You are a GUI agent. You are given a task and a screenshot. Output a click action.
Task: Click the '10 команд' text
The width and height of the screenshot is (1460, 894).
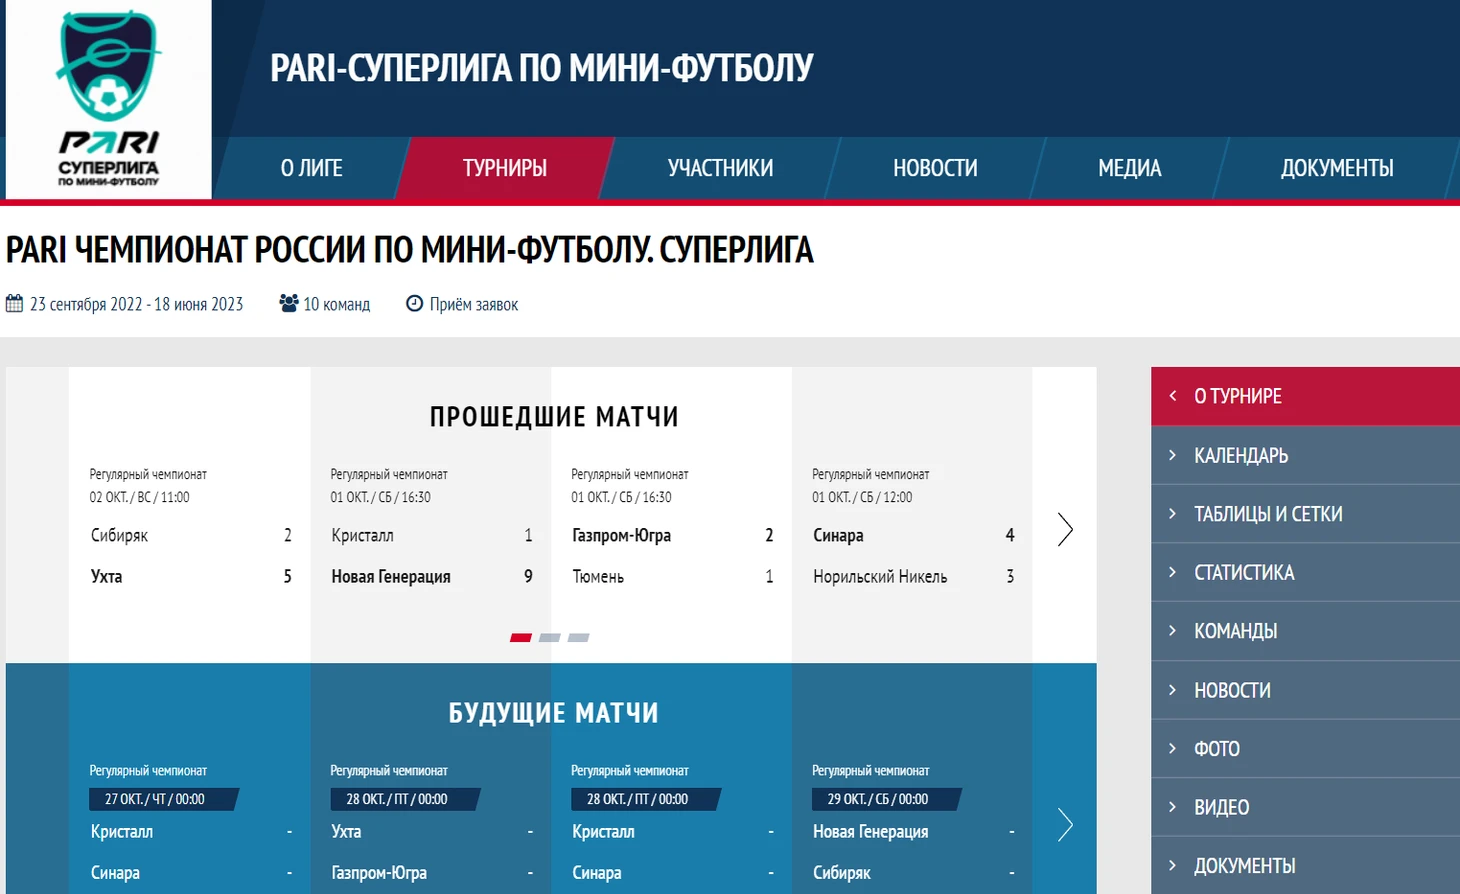pyautogui.click(x=336, y=304)
